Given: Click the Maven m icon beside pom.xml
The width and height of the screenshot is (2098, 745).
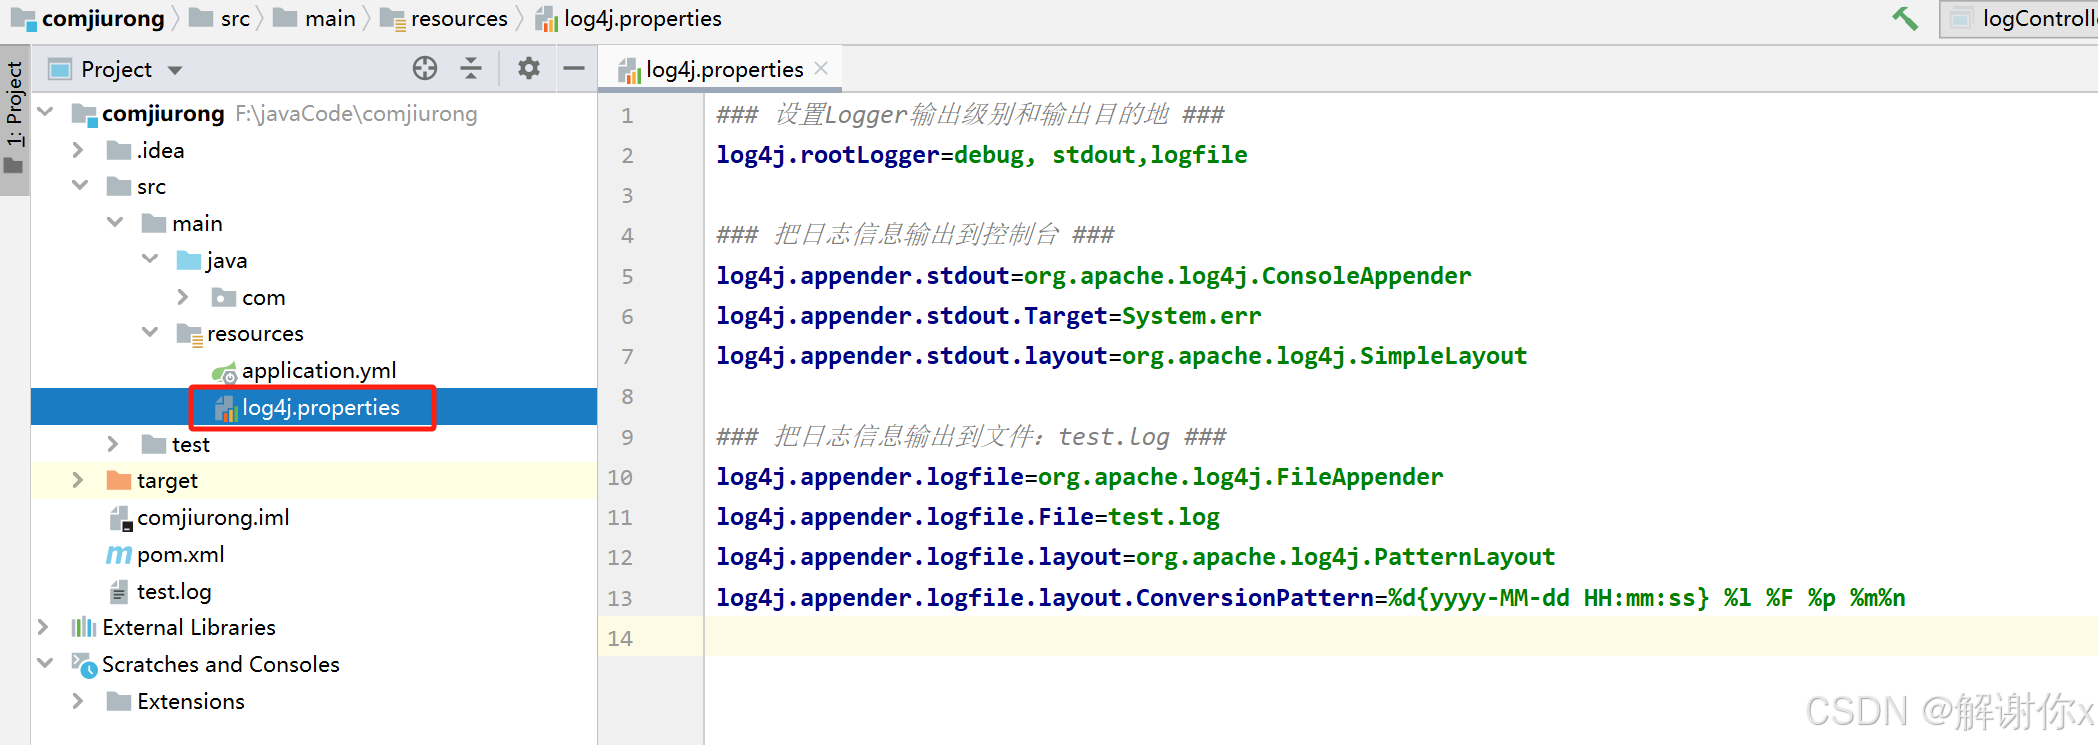Looking at the screenshot, I should 119,554.
